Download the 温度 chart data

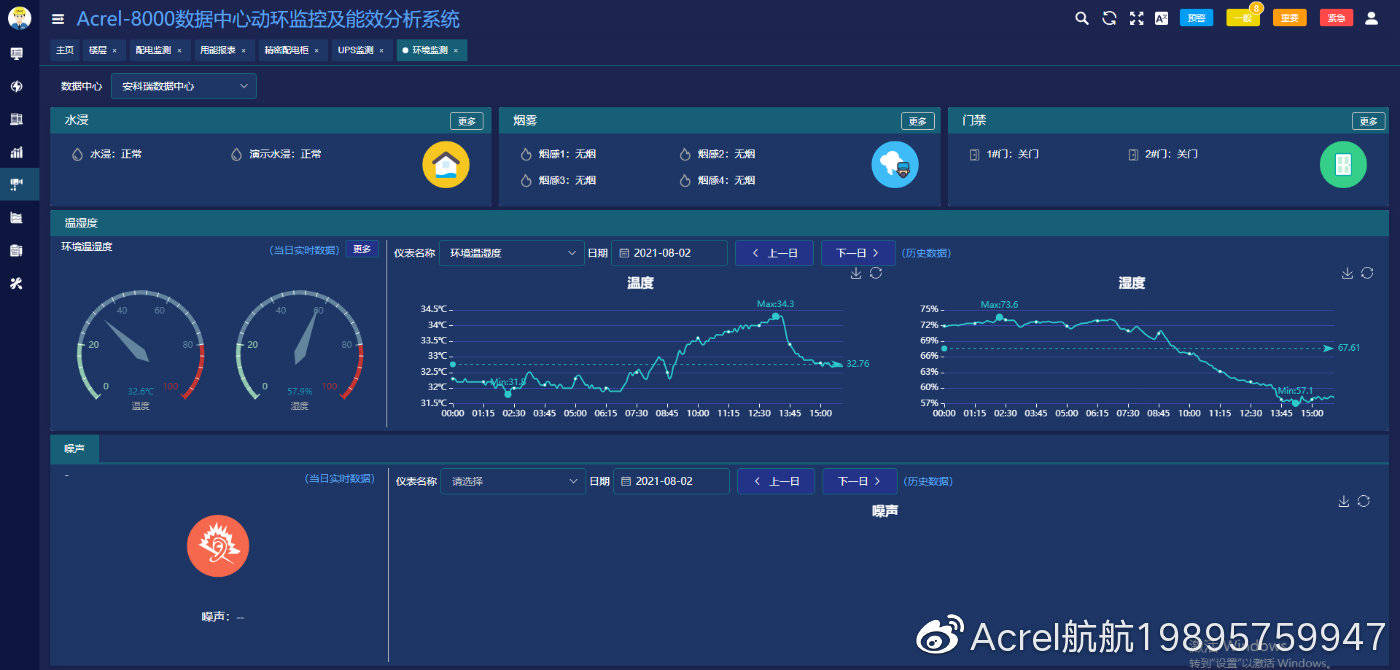point(856,273)
